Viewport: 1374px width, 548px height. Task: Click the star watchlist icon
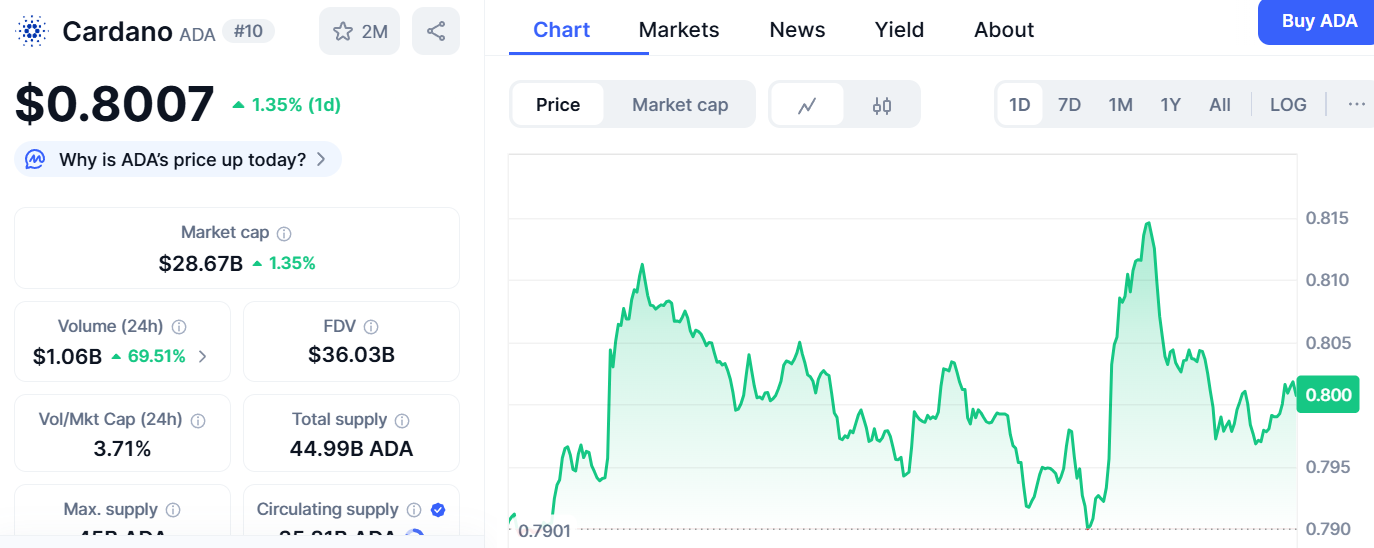coord(343,31)
